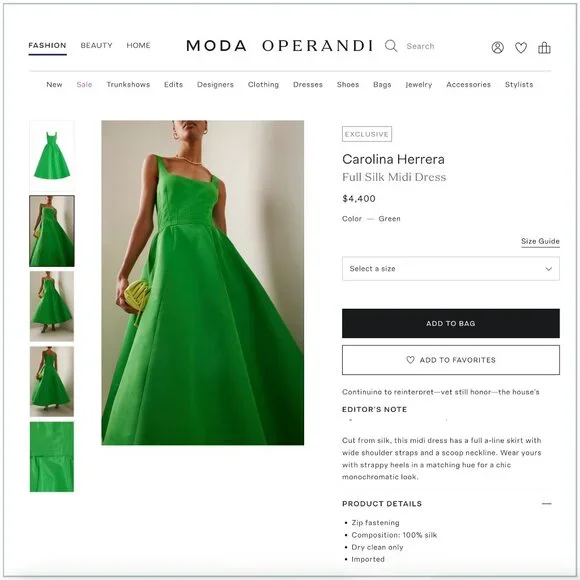
Task: Collapse Product Details with the minus icon
Action: 546,503
